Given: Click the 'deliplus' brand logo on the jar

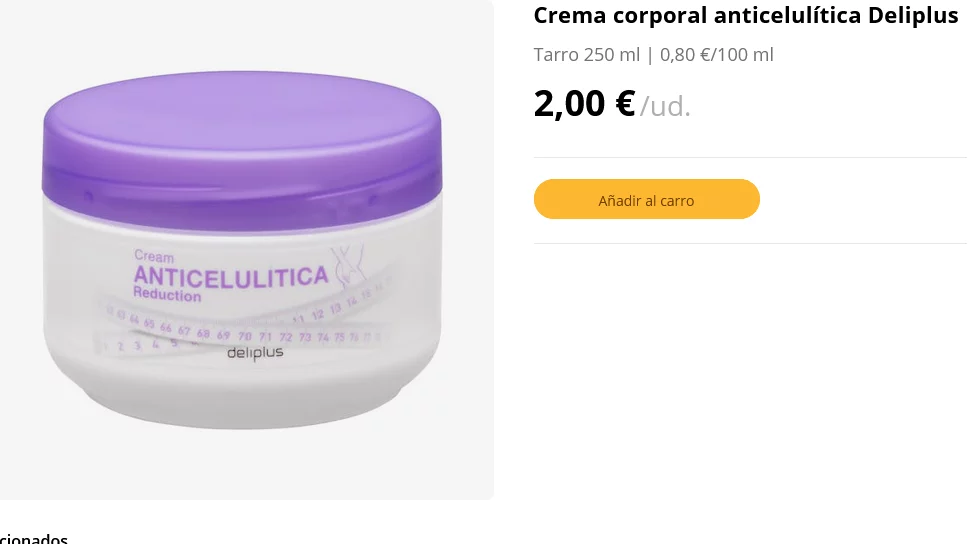Looking at the screenshot, I should pos(255,353).
